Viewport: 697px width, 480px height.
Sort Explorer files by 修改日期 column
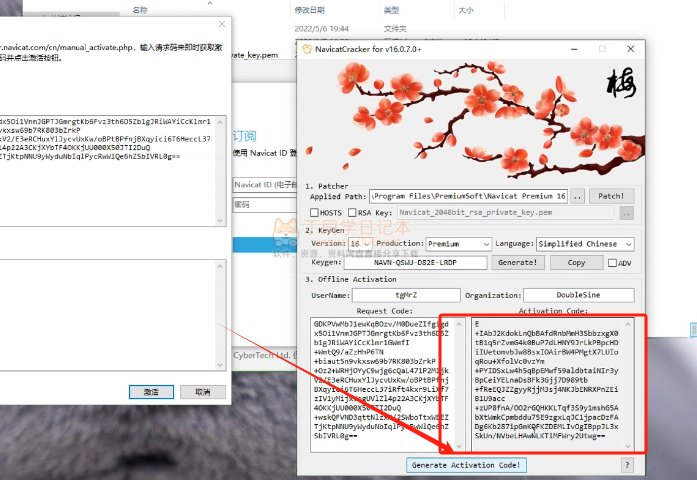pos(309,10)
